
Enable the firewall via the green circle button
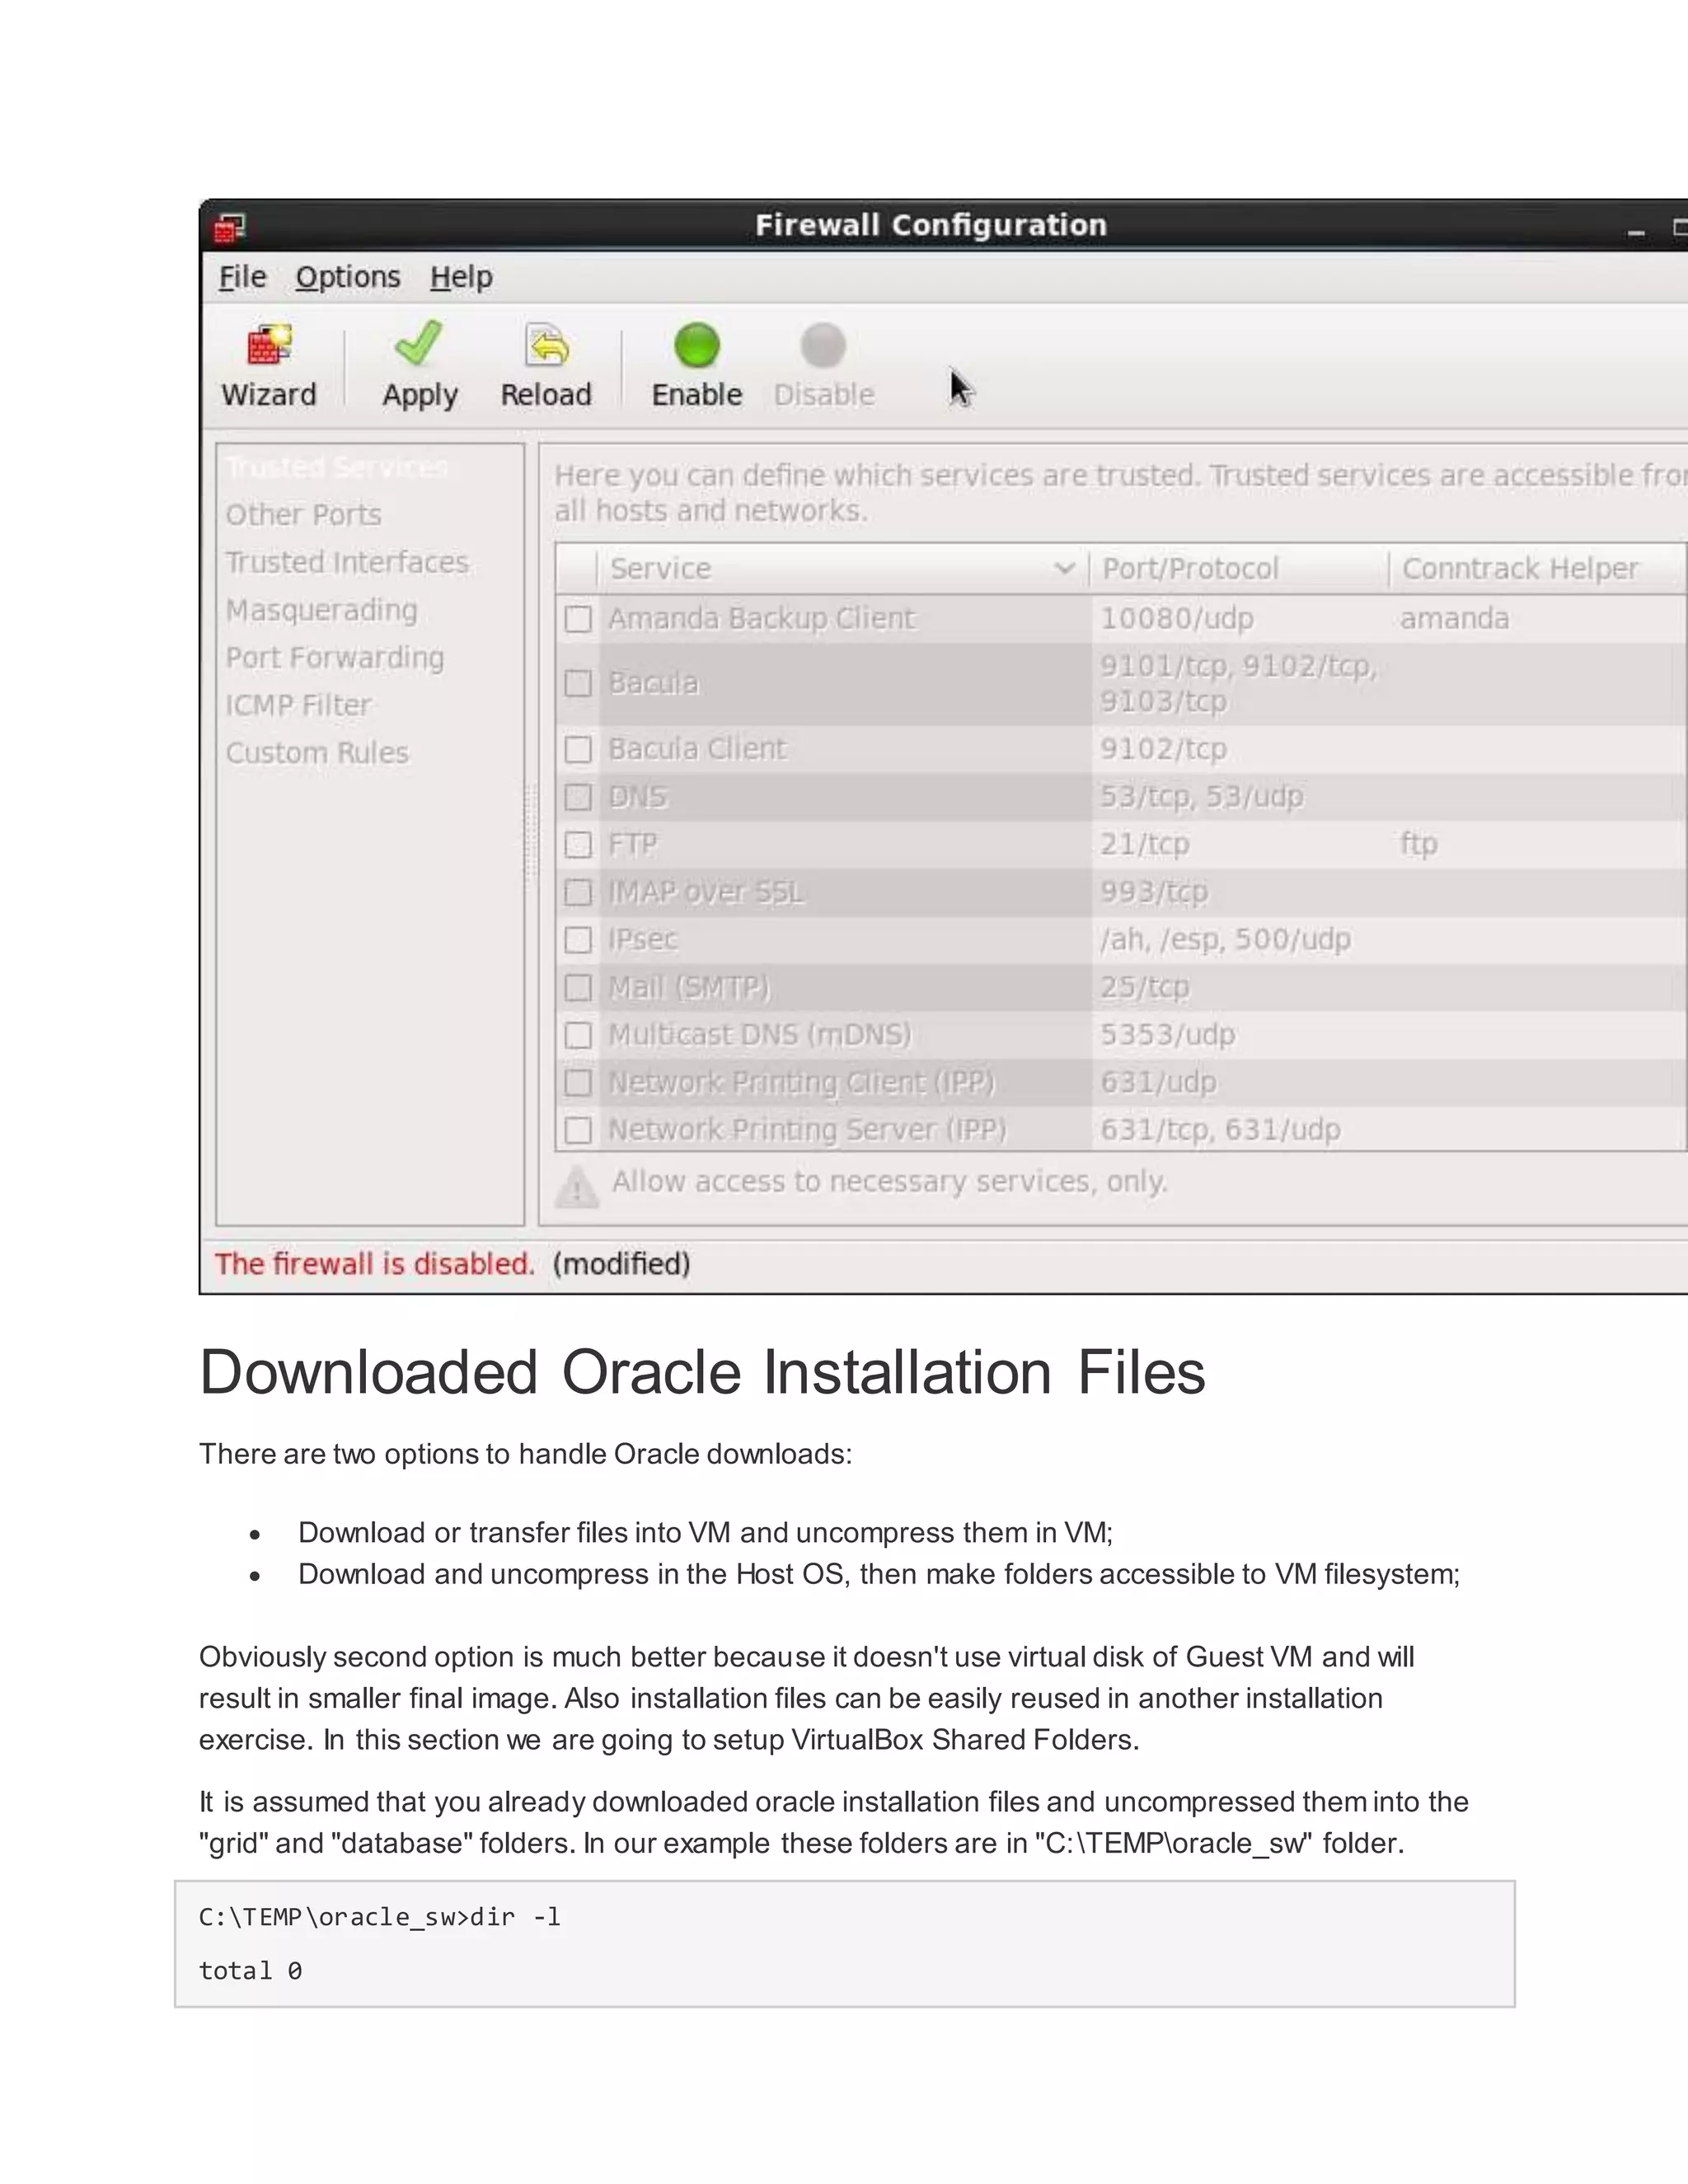pos(697,366)
